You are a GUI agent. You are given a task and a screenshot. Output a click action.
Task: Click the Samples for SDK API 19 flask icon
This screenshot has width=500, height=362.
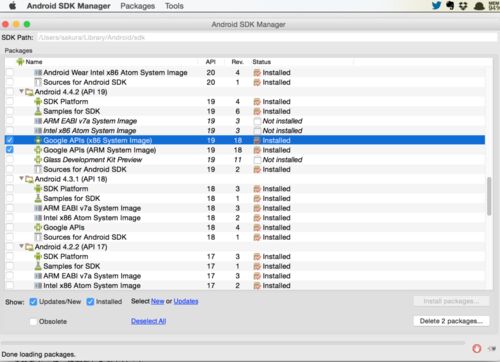coord(38,111)
